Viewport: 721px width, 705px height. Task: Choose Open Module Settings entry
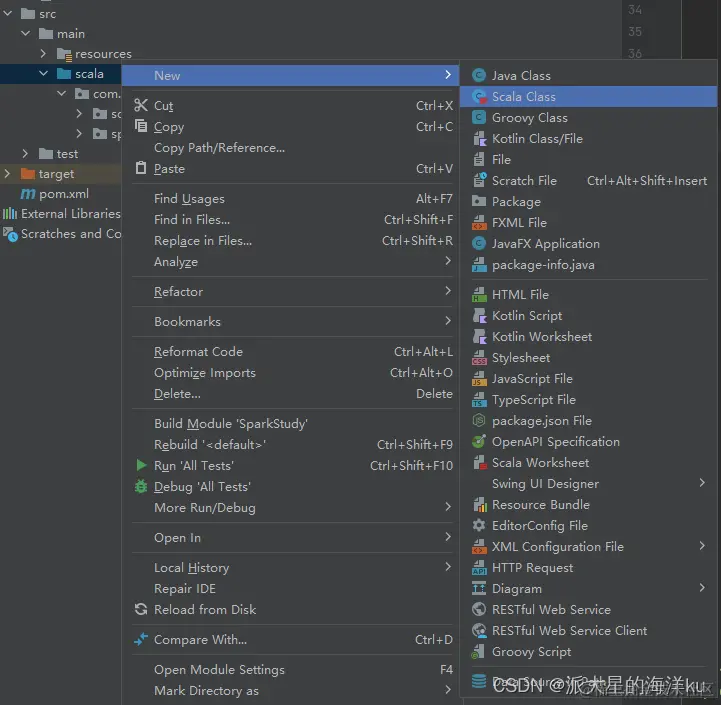pos(292,670)
